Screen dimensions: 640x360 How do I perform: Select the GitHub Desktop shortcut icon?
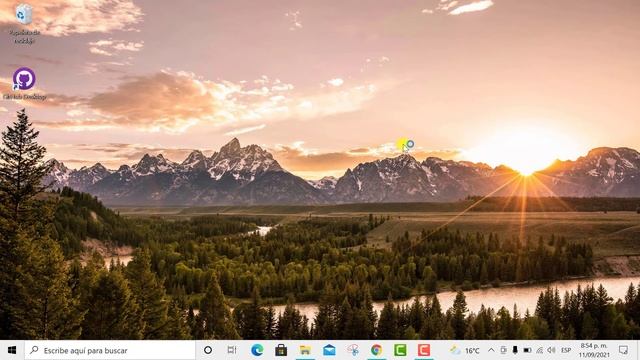[24, 84]
